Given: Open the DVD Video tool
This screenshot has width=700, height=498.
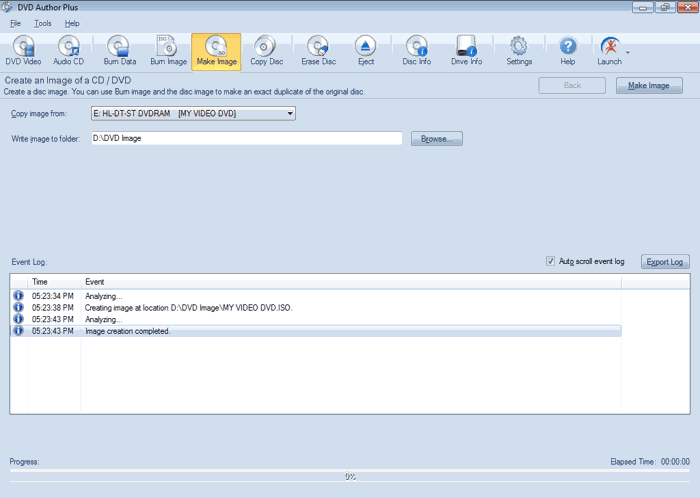Looking at the screenshot, I should coord(23,50).
